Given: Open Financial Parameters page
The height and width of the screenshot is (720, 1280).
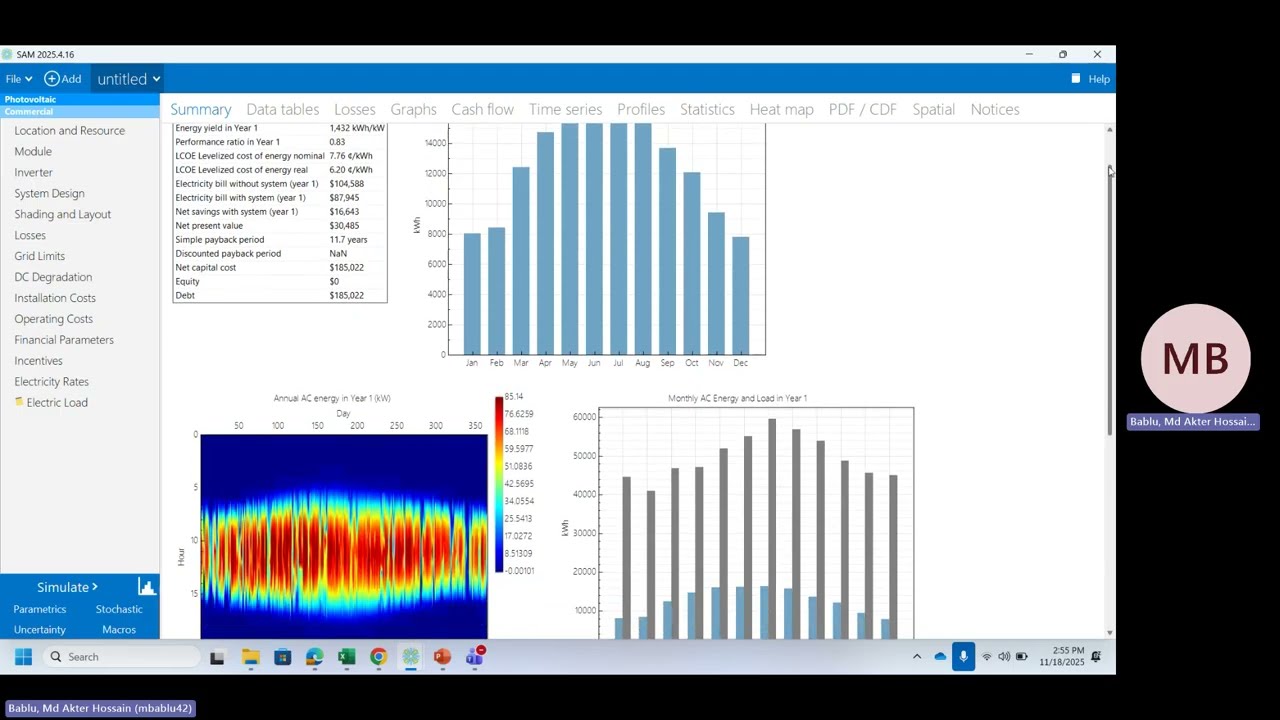Looking at the screenshot, I should pos(64,341).
